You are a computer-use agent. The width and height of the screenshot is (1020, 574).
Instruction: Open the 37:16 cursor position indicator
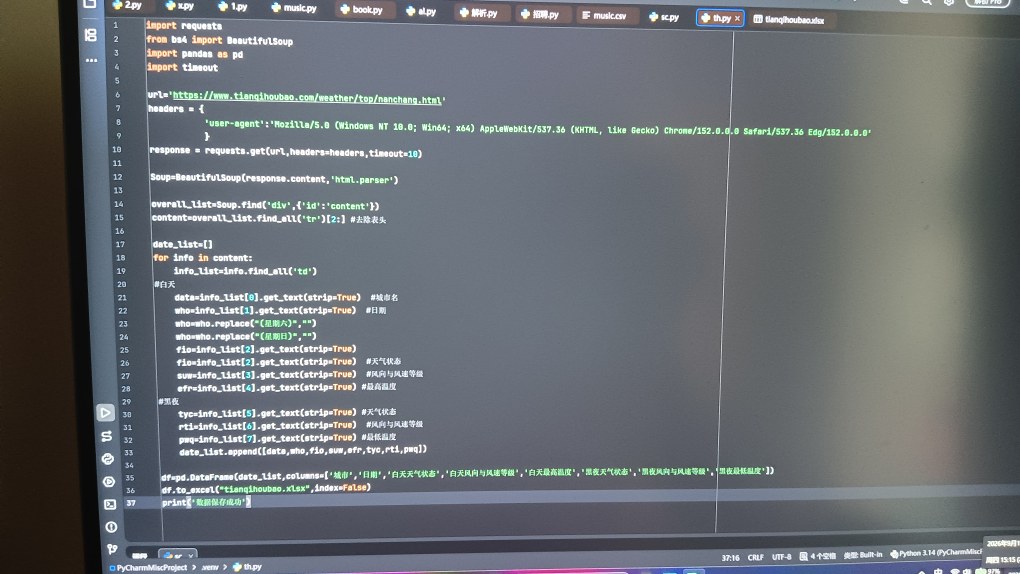tap(731, 558)
